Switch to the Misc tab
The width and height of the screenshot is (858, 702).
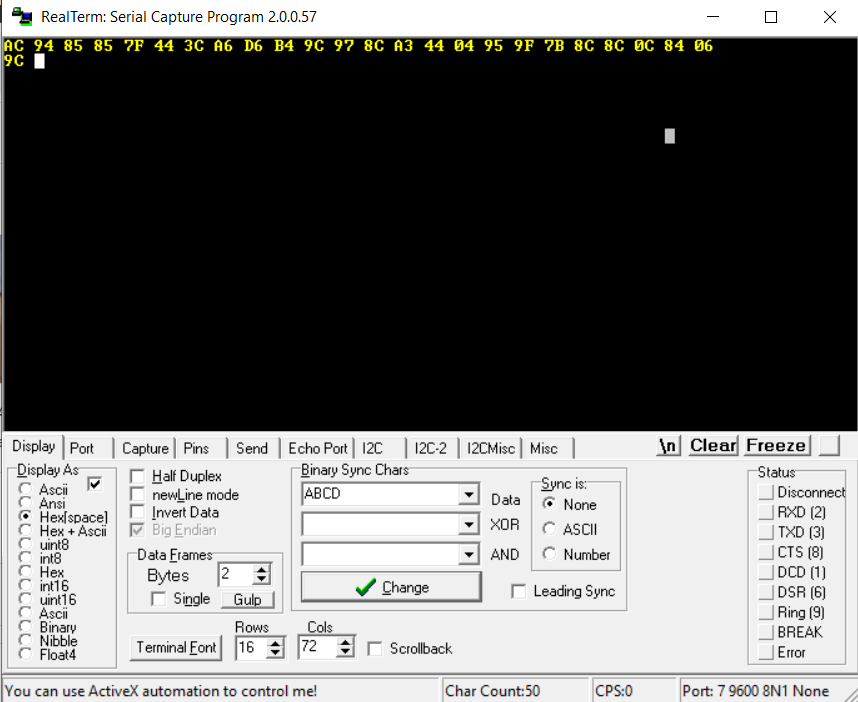(x=544, y=449)
